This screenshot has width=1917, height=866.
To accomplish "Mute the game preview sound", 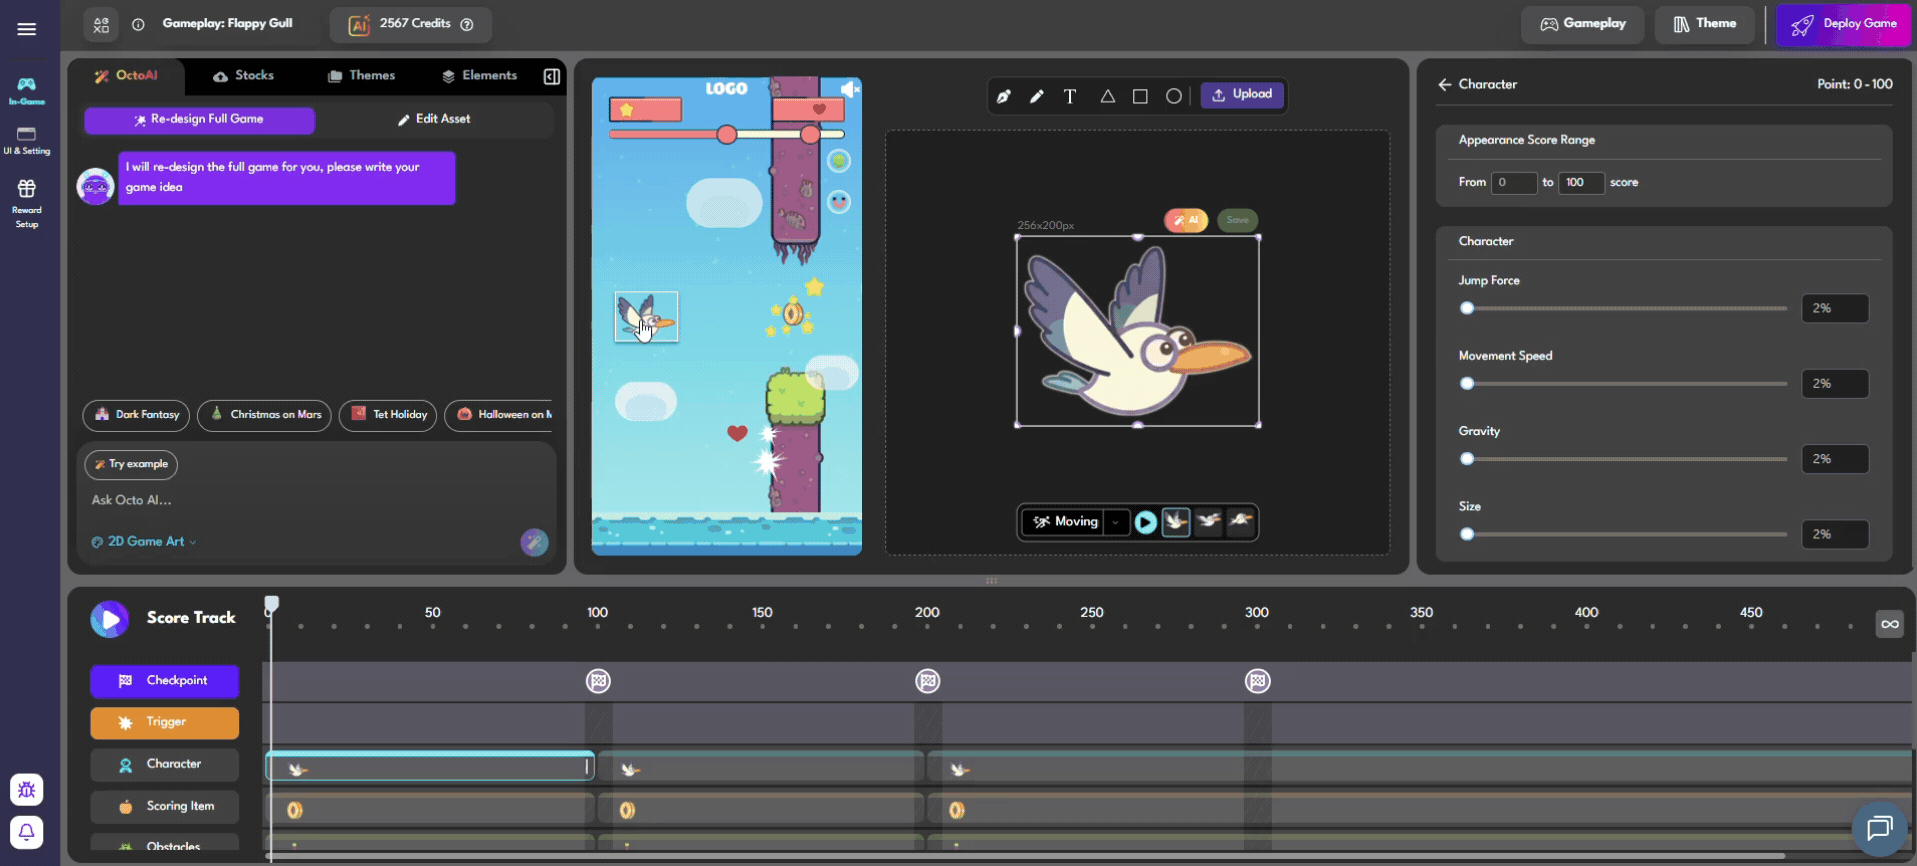I will pyautogui.click(x=849, y=90).
